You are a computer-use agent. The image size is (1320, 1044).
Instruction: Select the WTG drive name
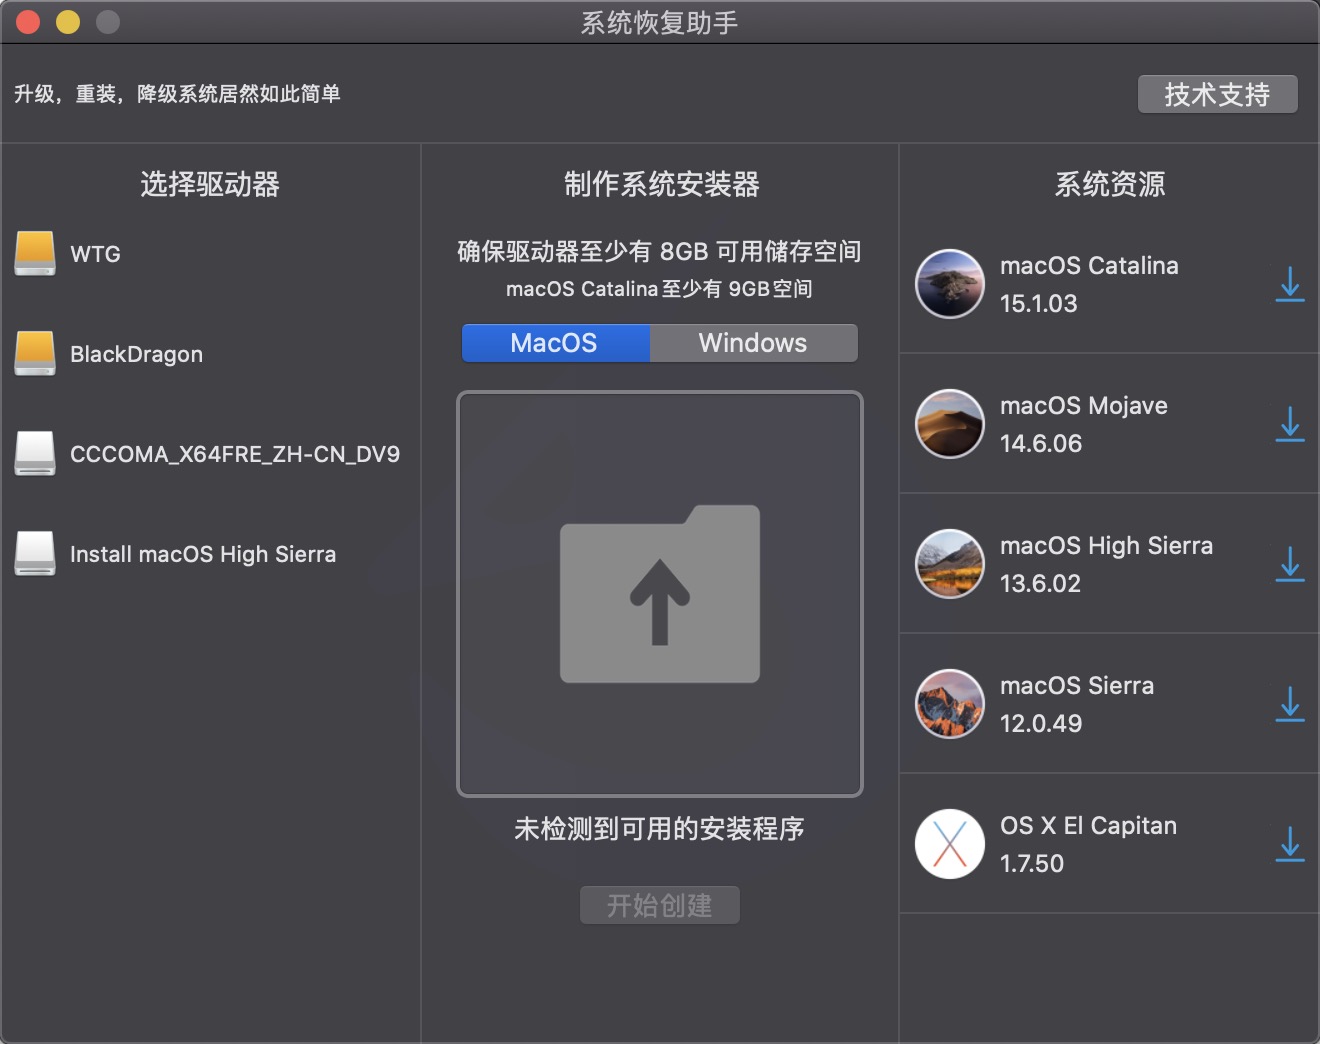95,254
